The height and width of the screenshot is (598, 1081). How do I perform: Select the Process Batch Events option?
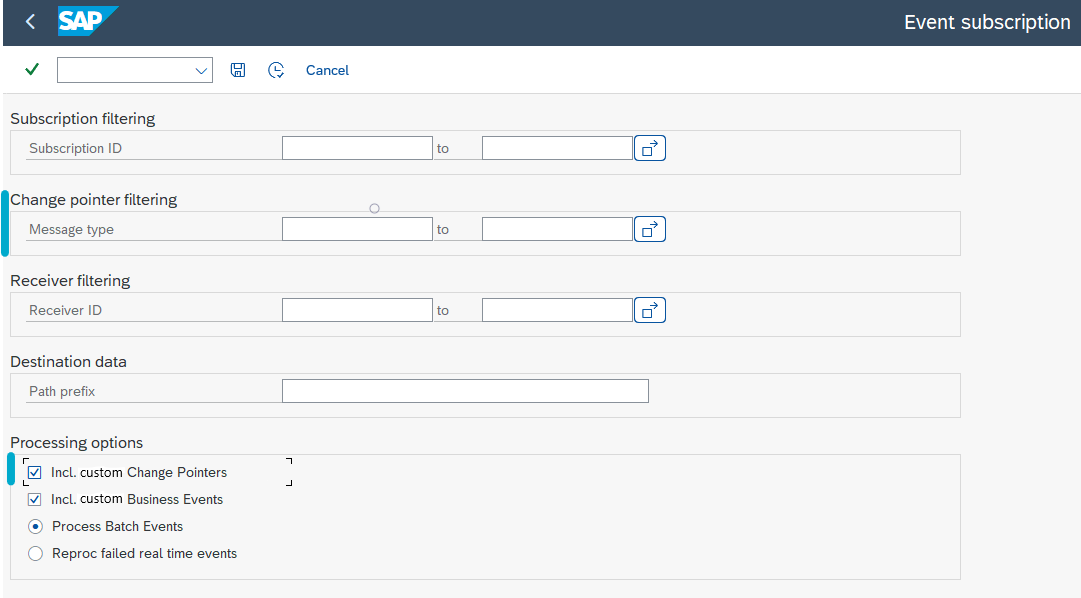[35, 526]
